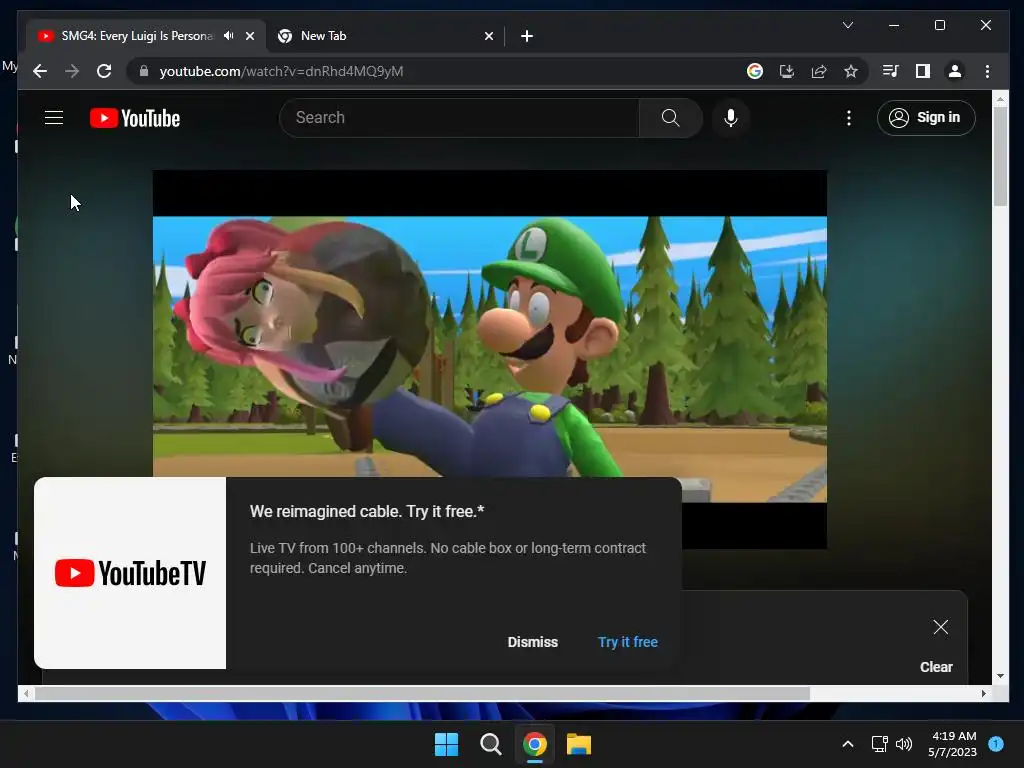Click Try it free link

pyautogui.click(x=628, y=642)
